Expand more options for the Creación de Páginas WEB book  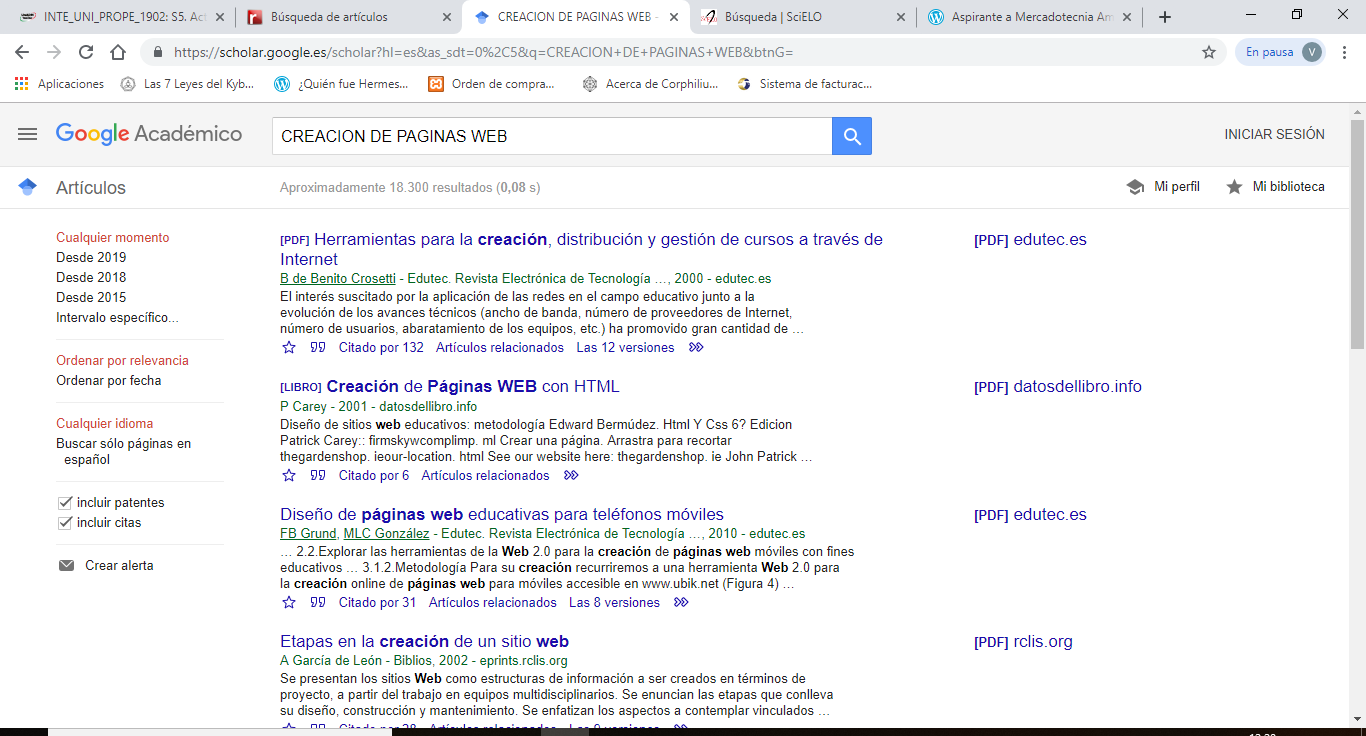coord(571,476)
